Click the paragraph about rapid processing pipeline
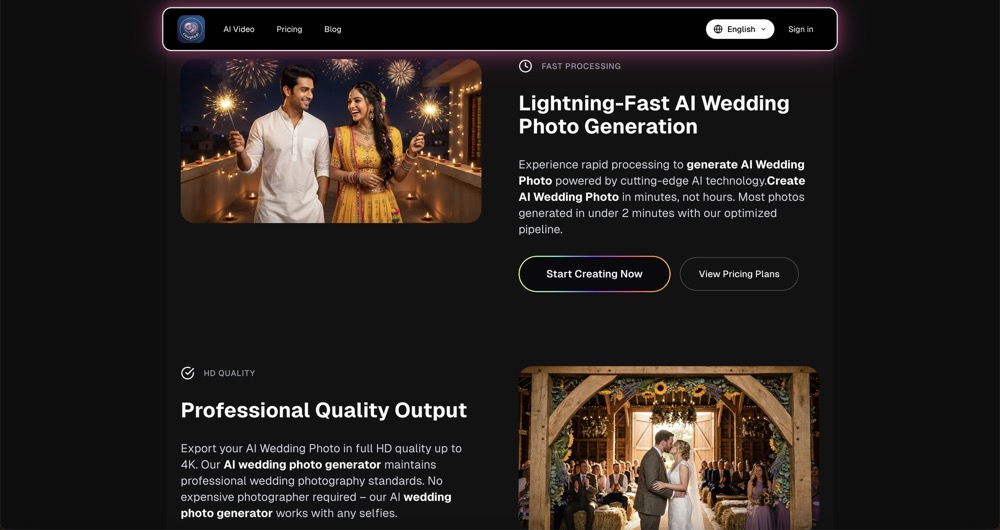Image resolution: width=1000 pixels, height=530 pixels. coord(661,197)
